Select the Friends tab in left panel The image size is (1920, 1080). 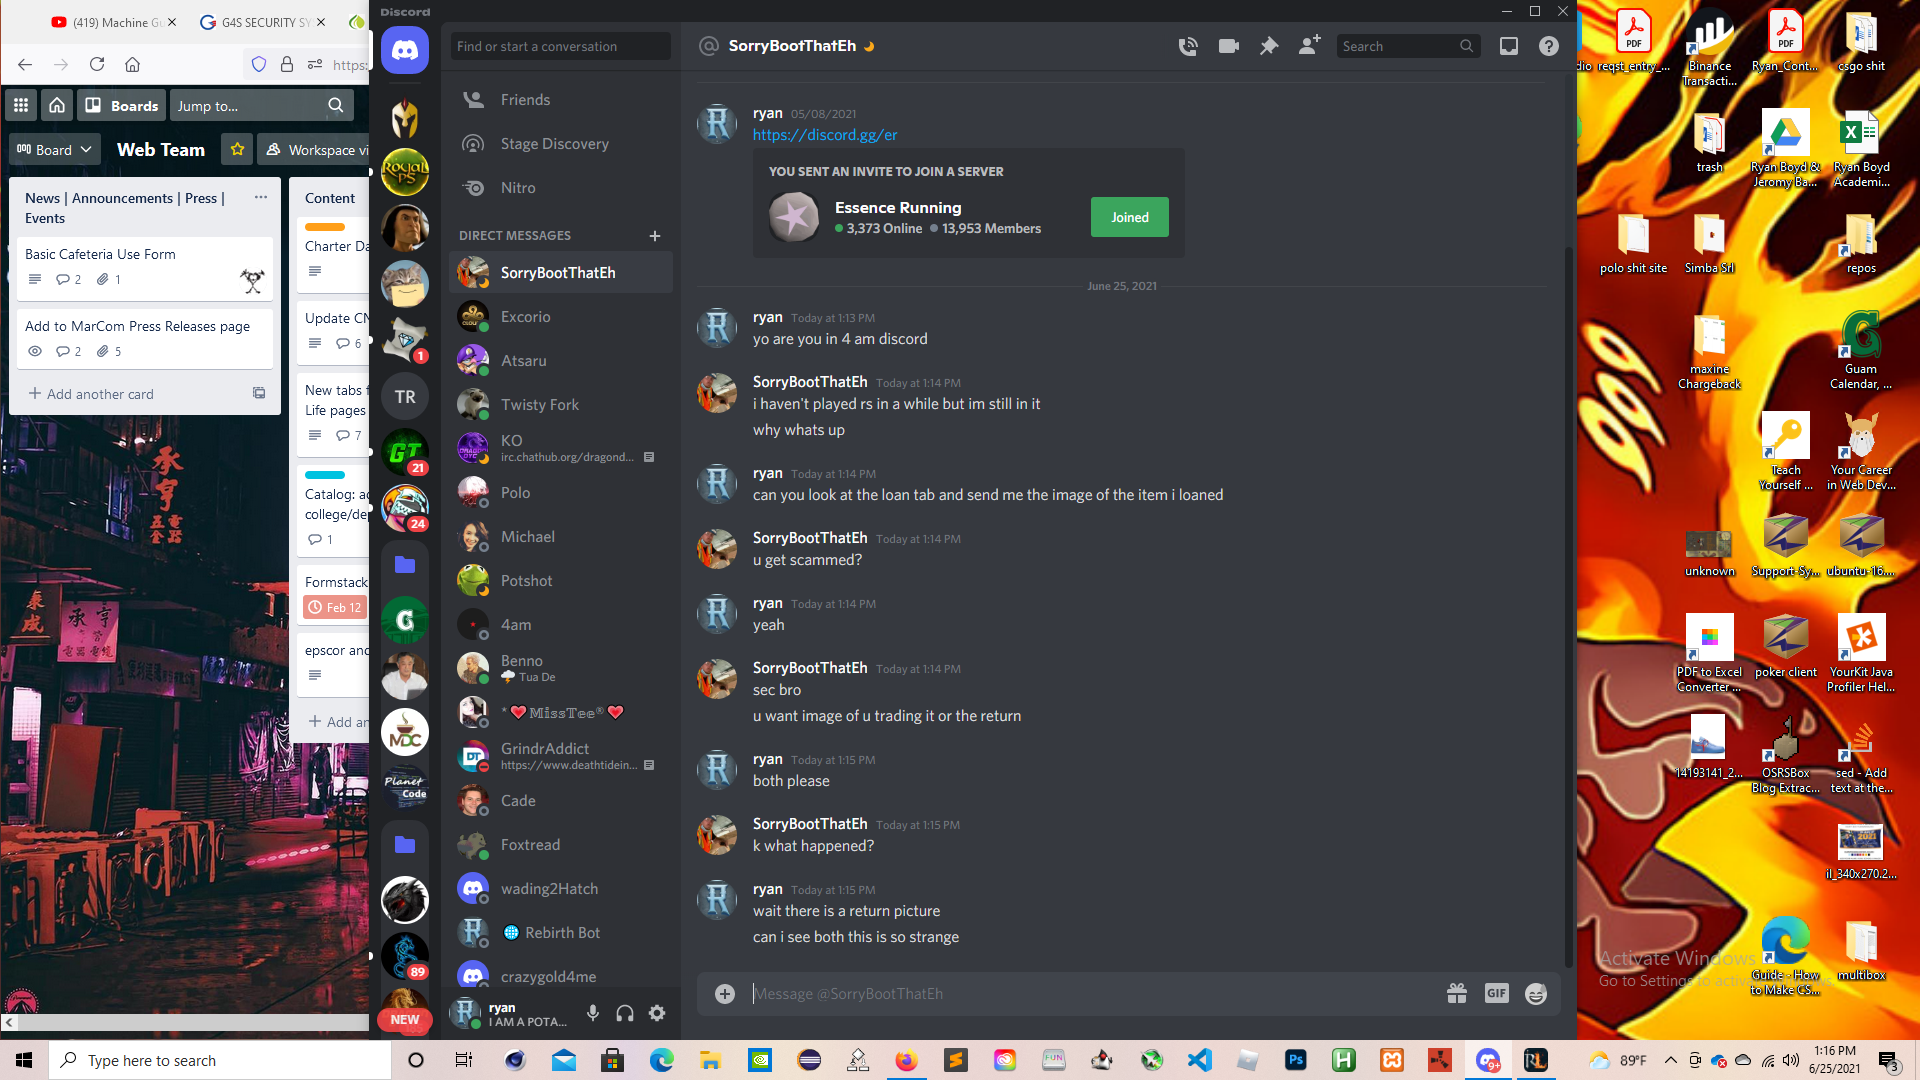pyautogui.click(x=524, y=99)
